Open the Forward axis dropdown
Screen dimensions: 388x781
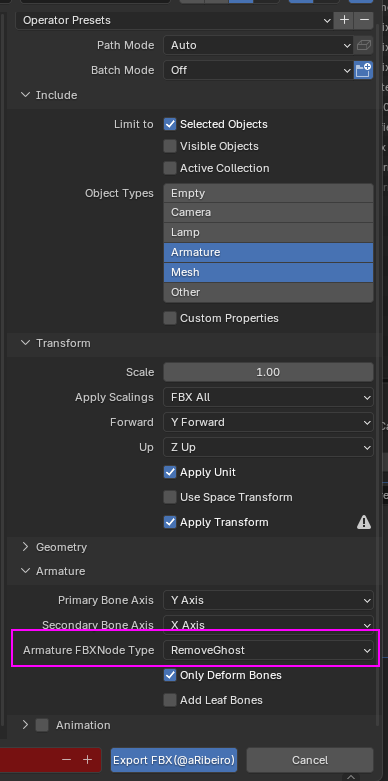point(268,422)
